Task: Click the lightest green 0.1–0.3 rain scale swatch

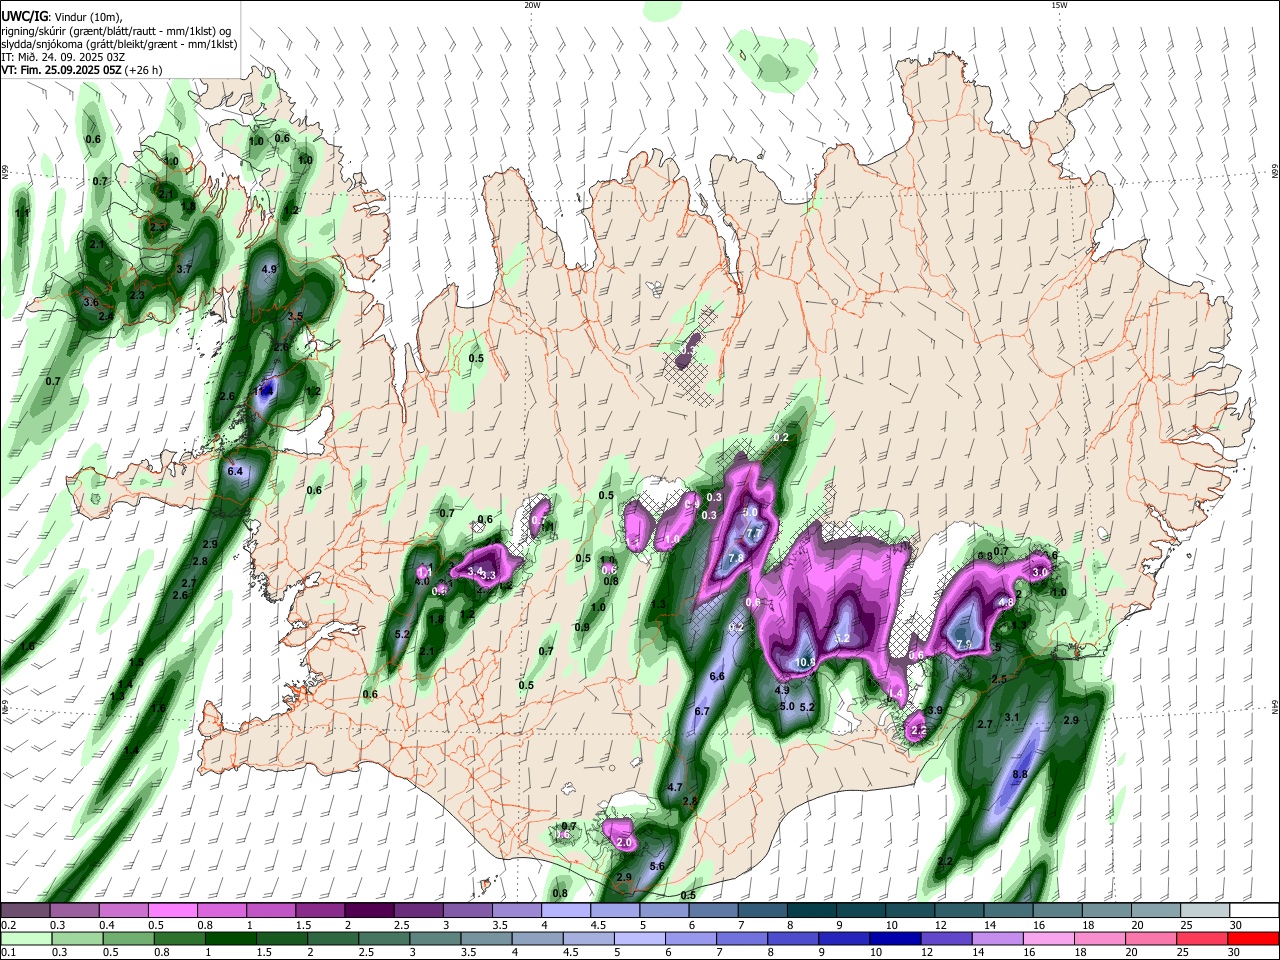Action: (x=26, y=939)
